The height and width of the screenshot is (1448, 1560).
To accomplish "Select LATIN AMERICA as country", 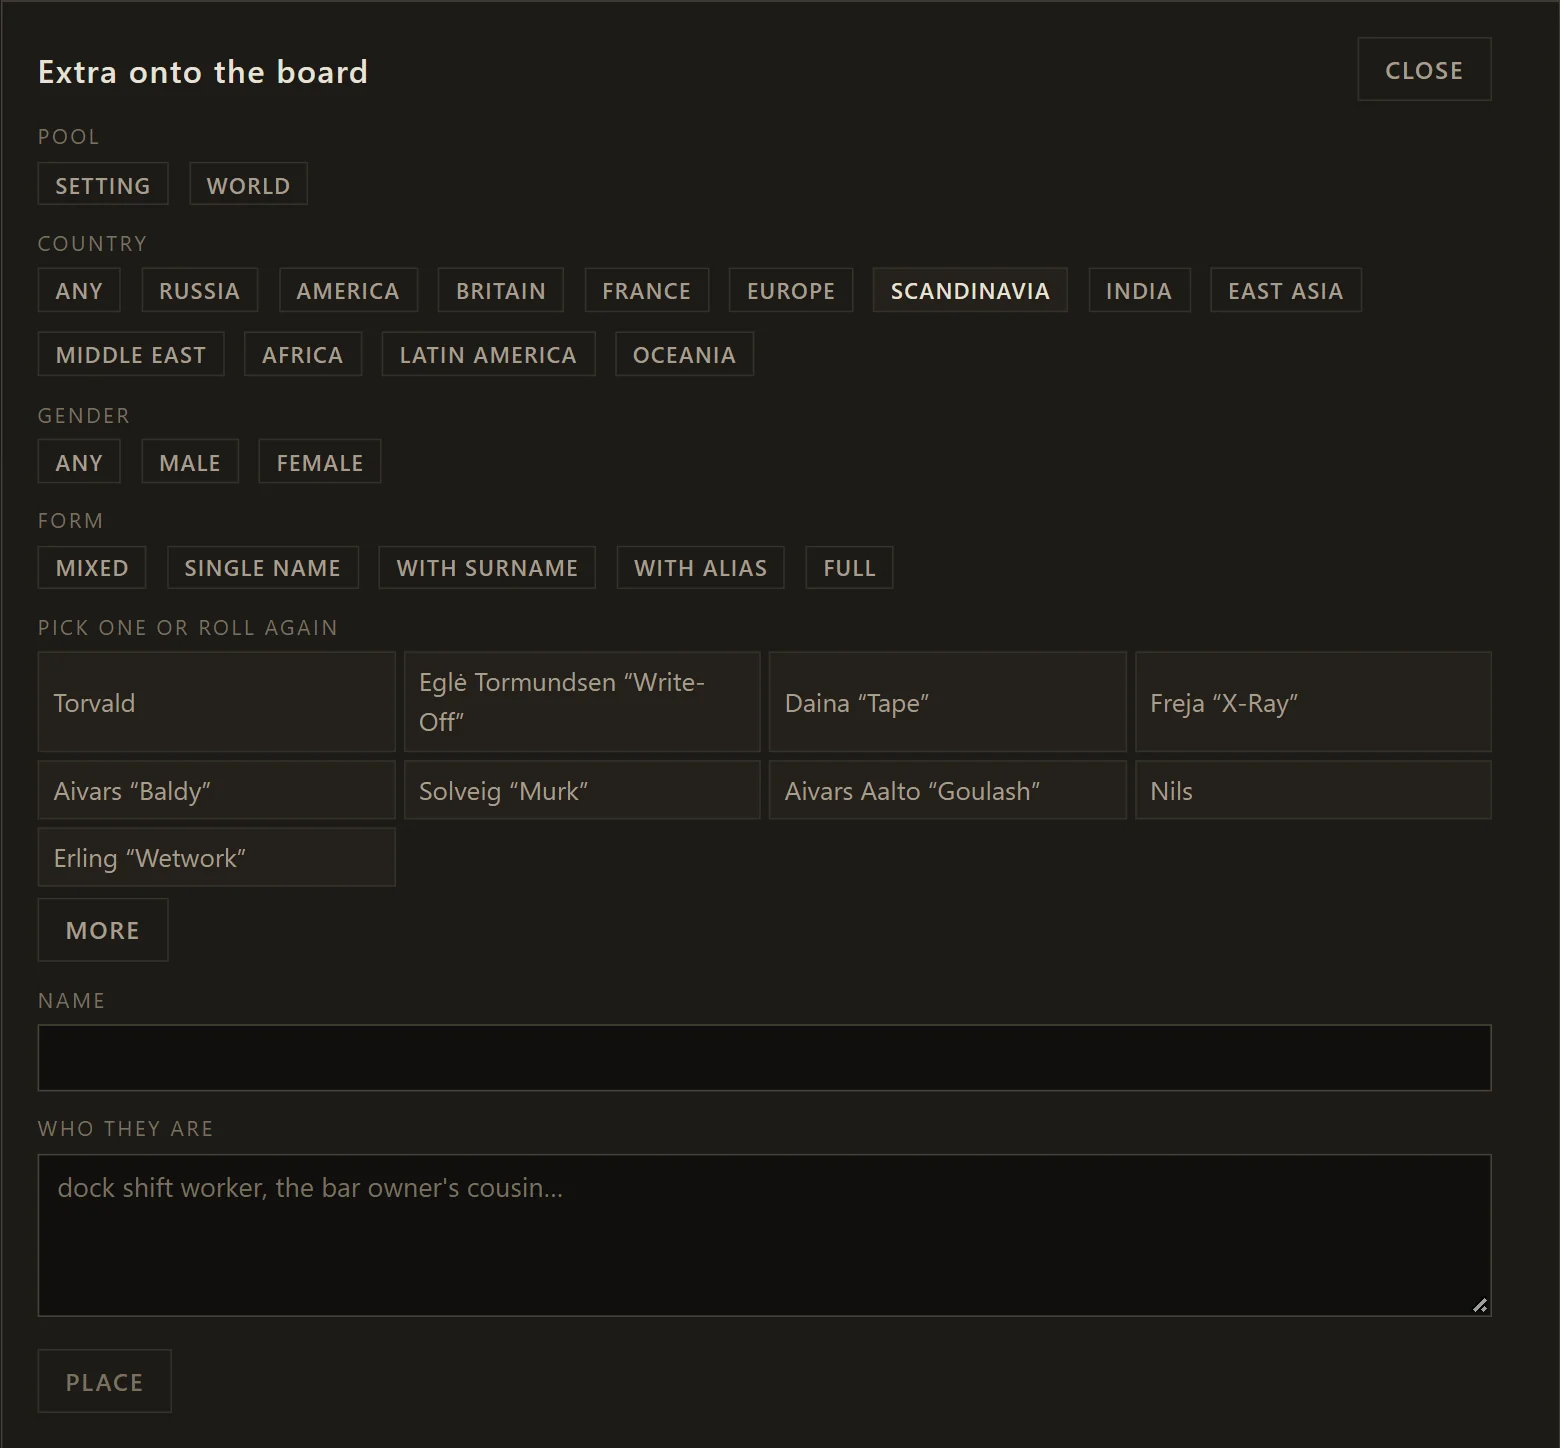I will click(488, 354).
